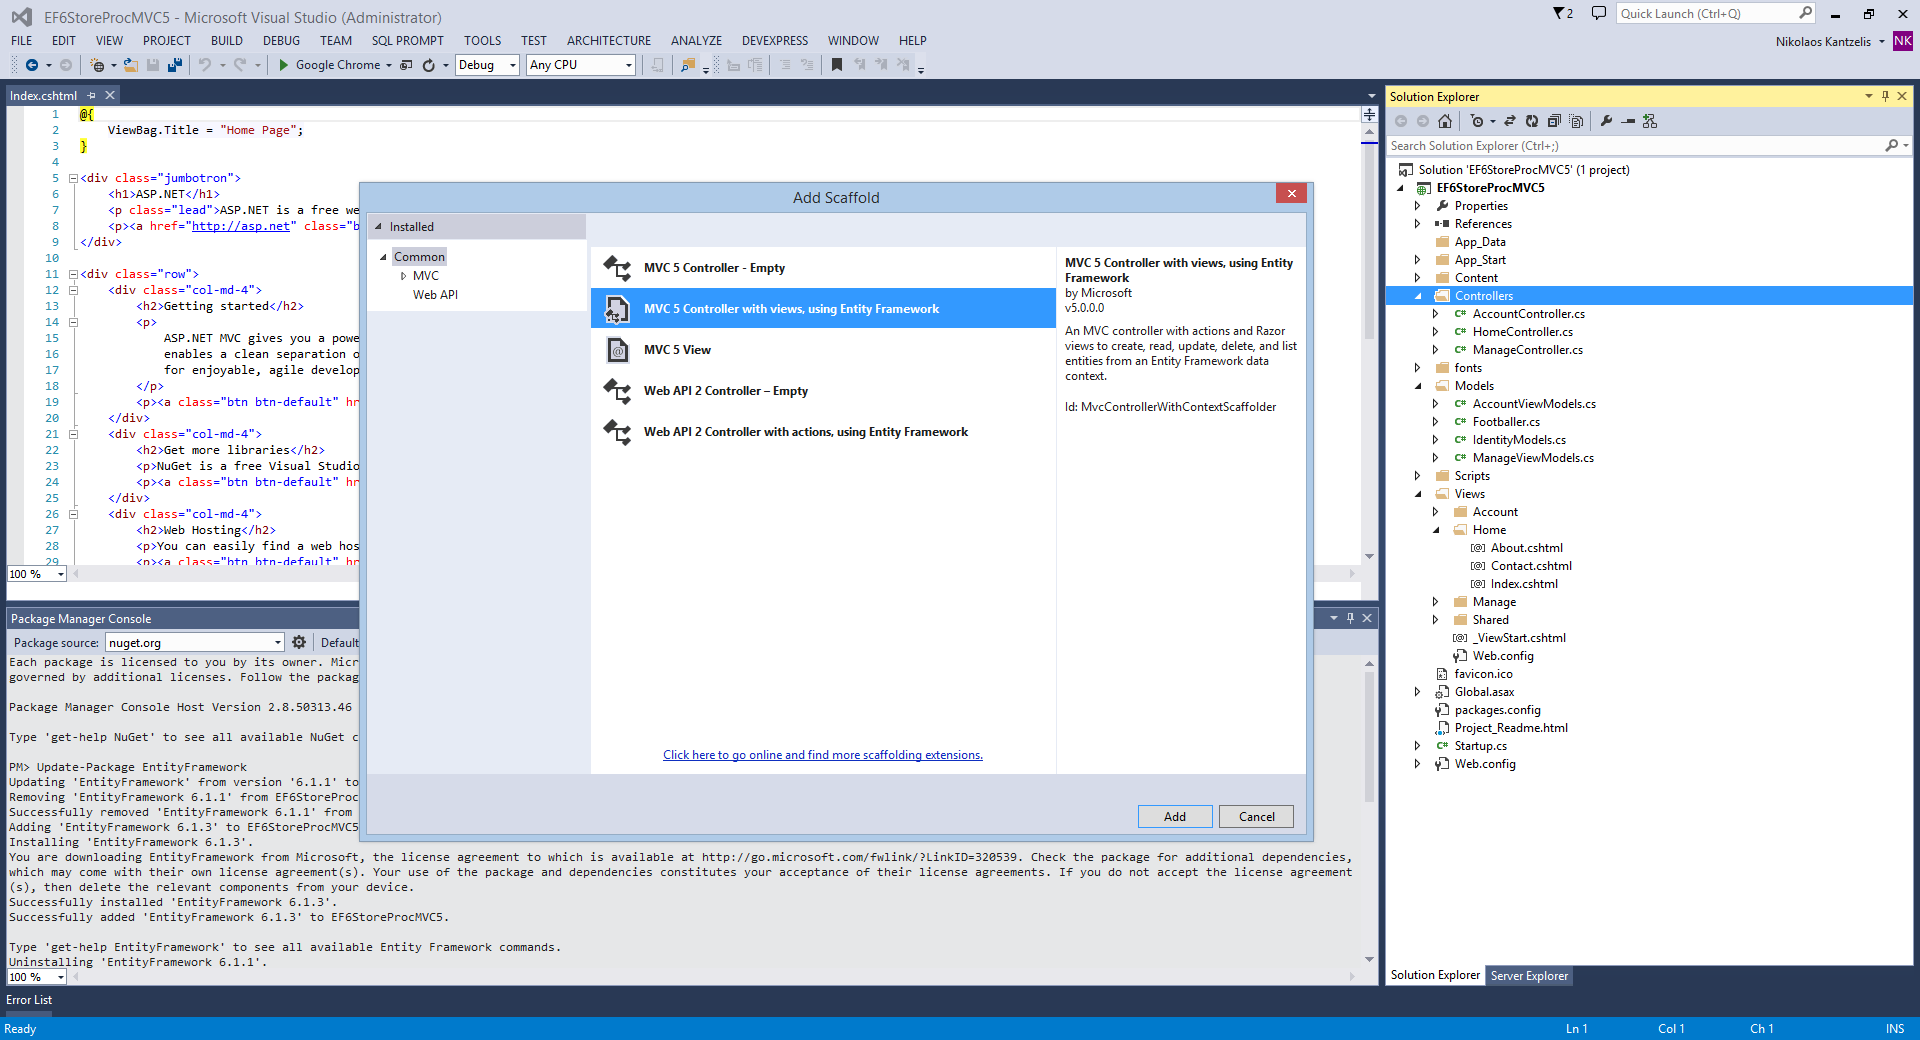This screenshot has height=1040, width=1920.
Task: Click the Navigate Backward toolbar arrow
Action: point(32,65)
